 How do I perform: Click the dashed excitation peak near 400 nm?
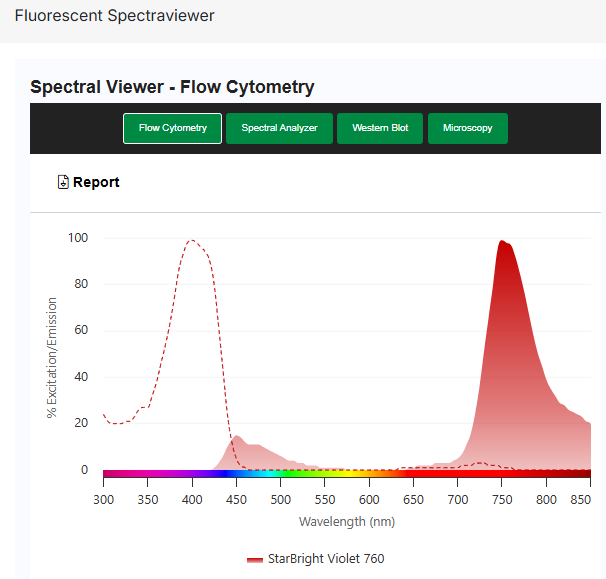[191, 241]
